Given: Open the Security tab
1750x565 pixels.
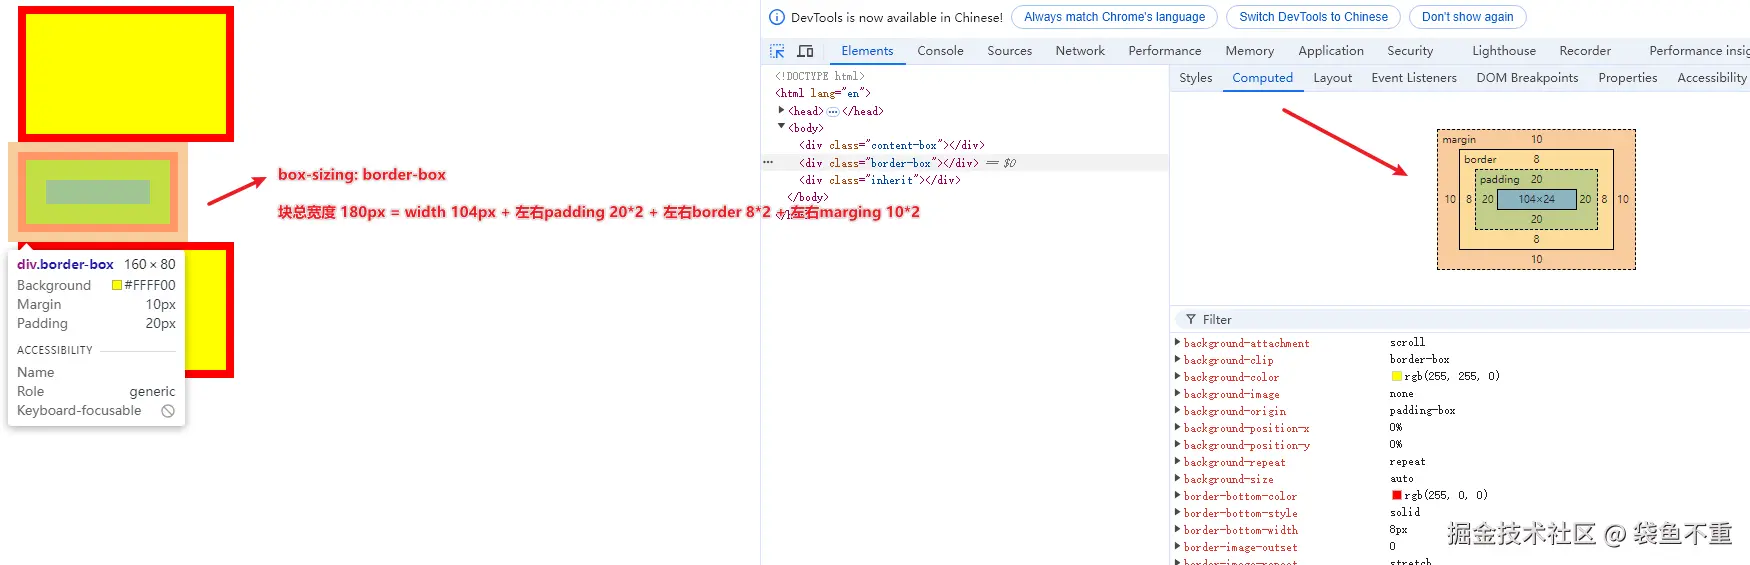Looking at the screenshot, I should pyautogui.click(x=1410, y=51).
